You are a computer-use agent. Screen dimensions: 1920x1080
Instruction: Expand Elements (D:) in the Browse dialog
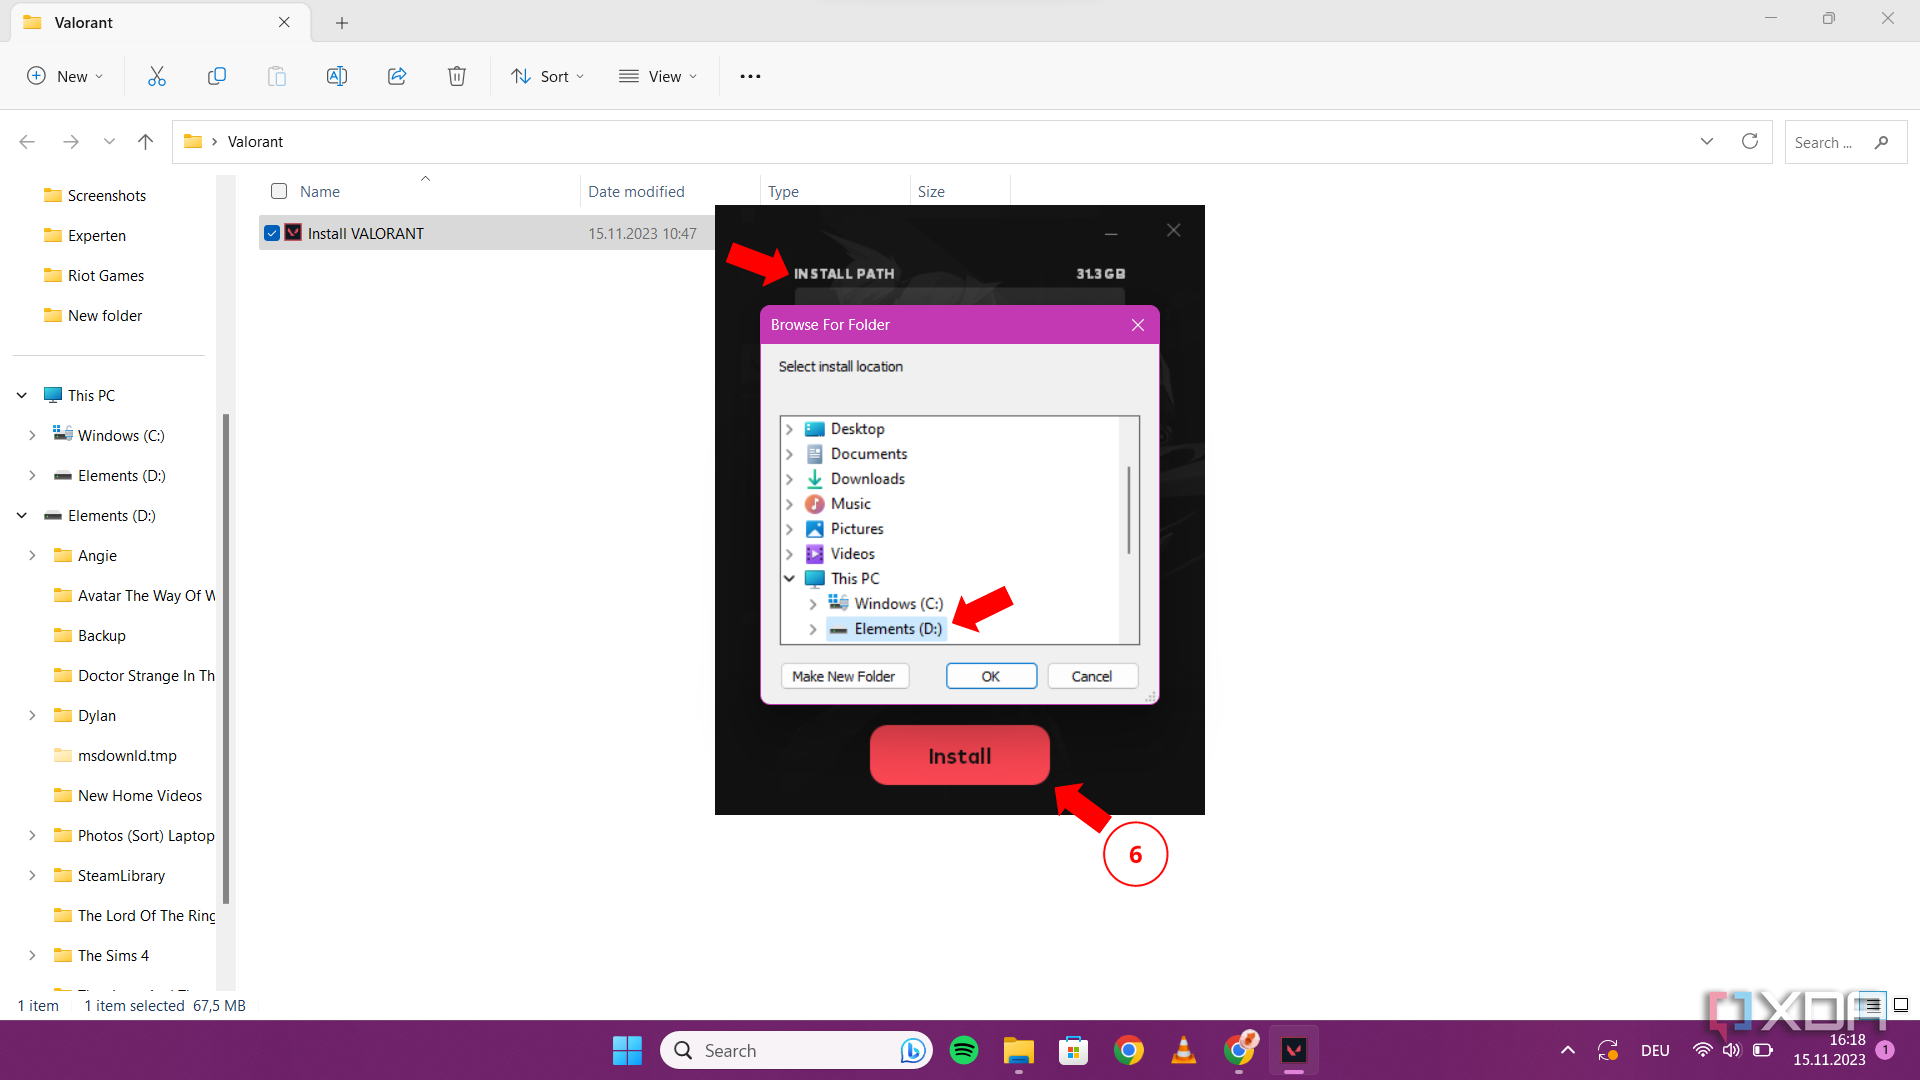(813, 629)
